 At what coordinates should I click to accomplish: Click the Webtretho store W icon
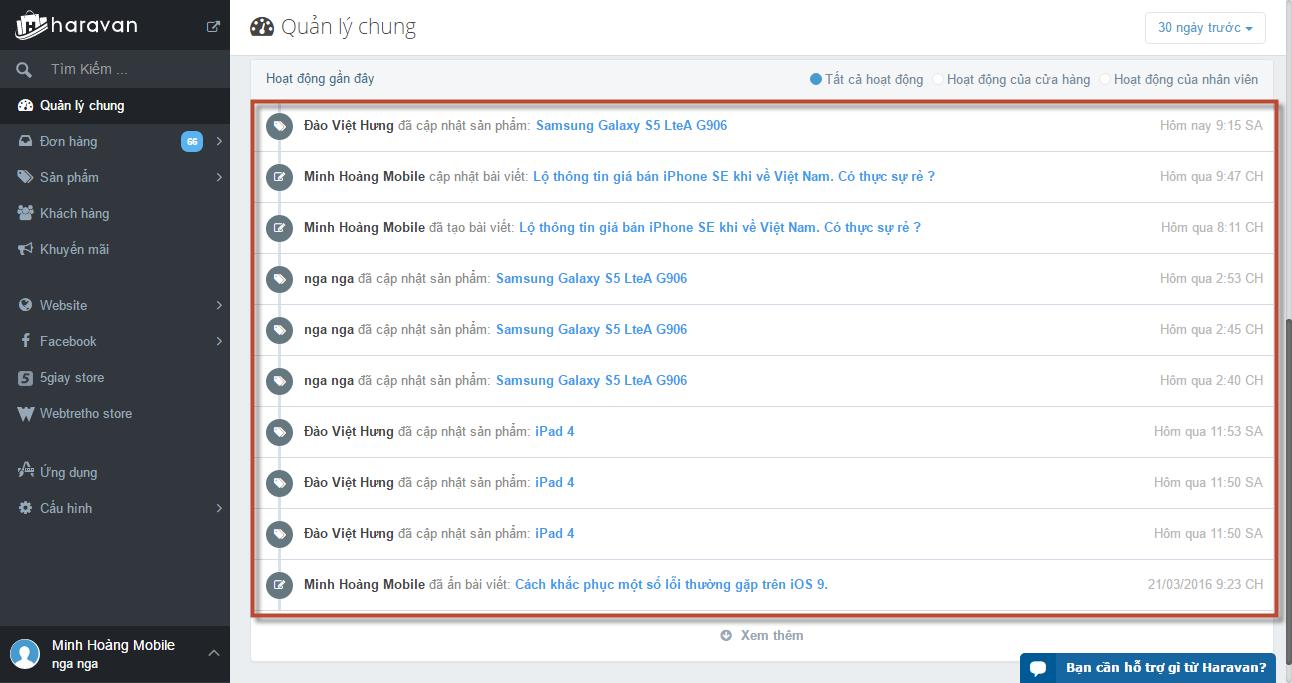coord(25,413)
